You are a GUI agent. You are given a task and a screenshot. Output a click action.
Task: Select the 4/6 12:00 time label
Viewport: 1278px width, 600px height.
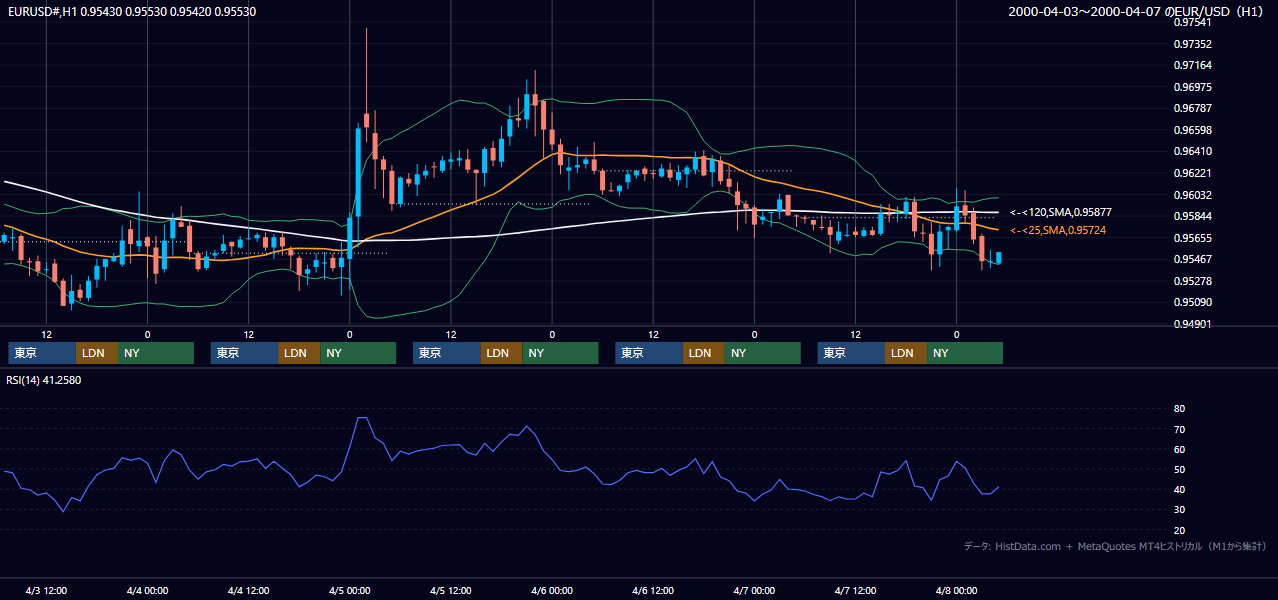653,590
